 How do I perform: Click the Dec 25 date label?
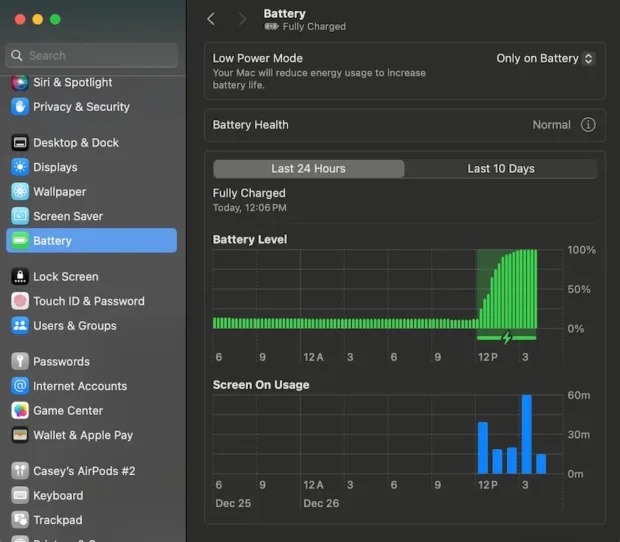click(x=233, y=503)
